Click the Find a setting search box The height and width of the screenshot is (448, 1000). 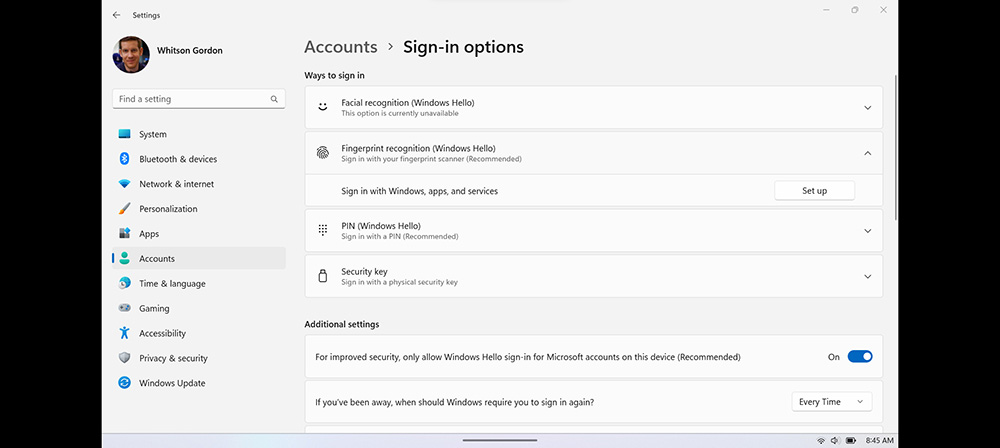[x=190, y=100]
